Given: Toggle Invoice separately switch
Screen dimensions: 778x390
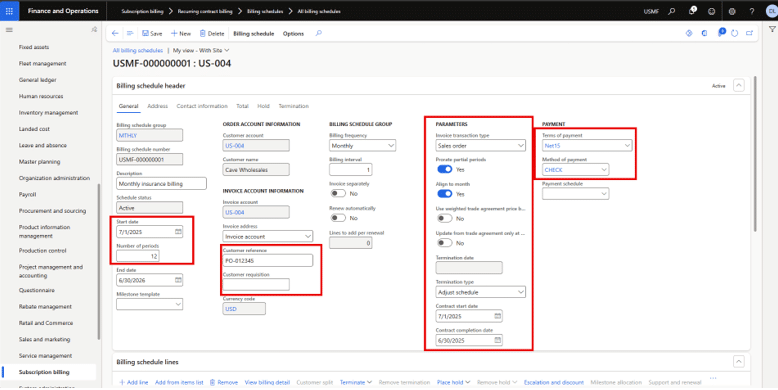Looking at the screenshot, I should click(338, 194).
